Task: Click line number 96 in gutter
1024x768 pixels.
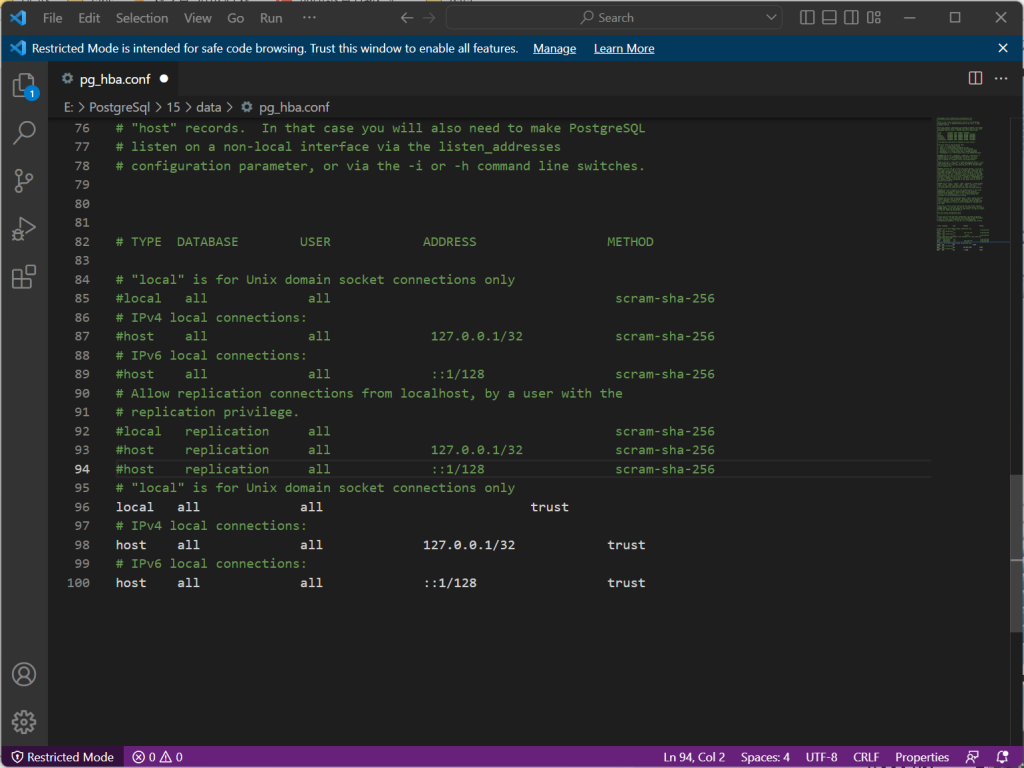Action: pyautogui.click(x=82, y=507)
